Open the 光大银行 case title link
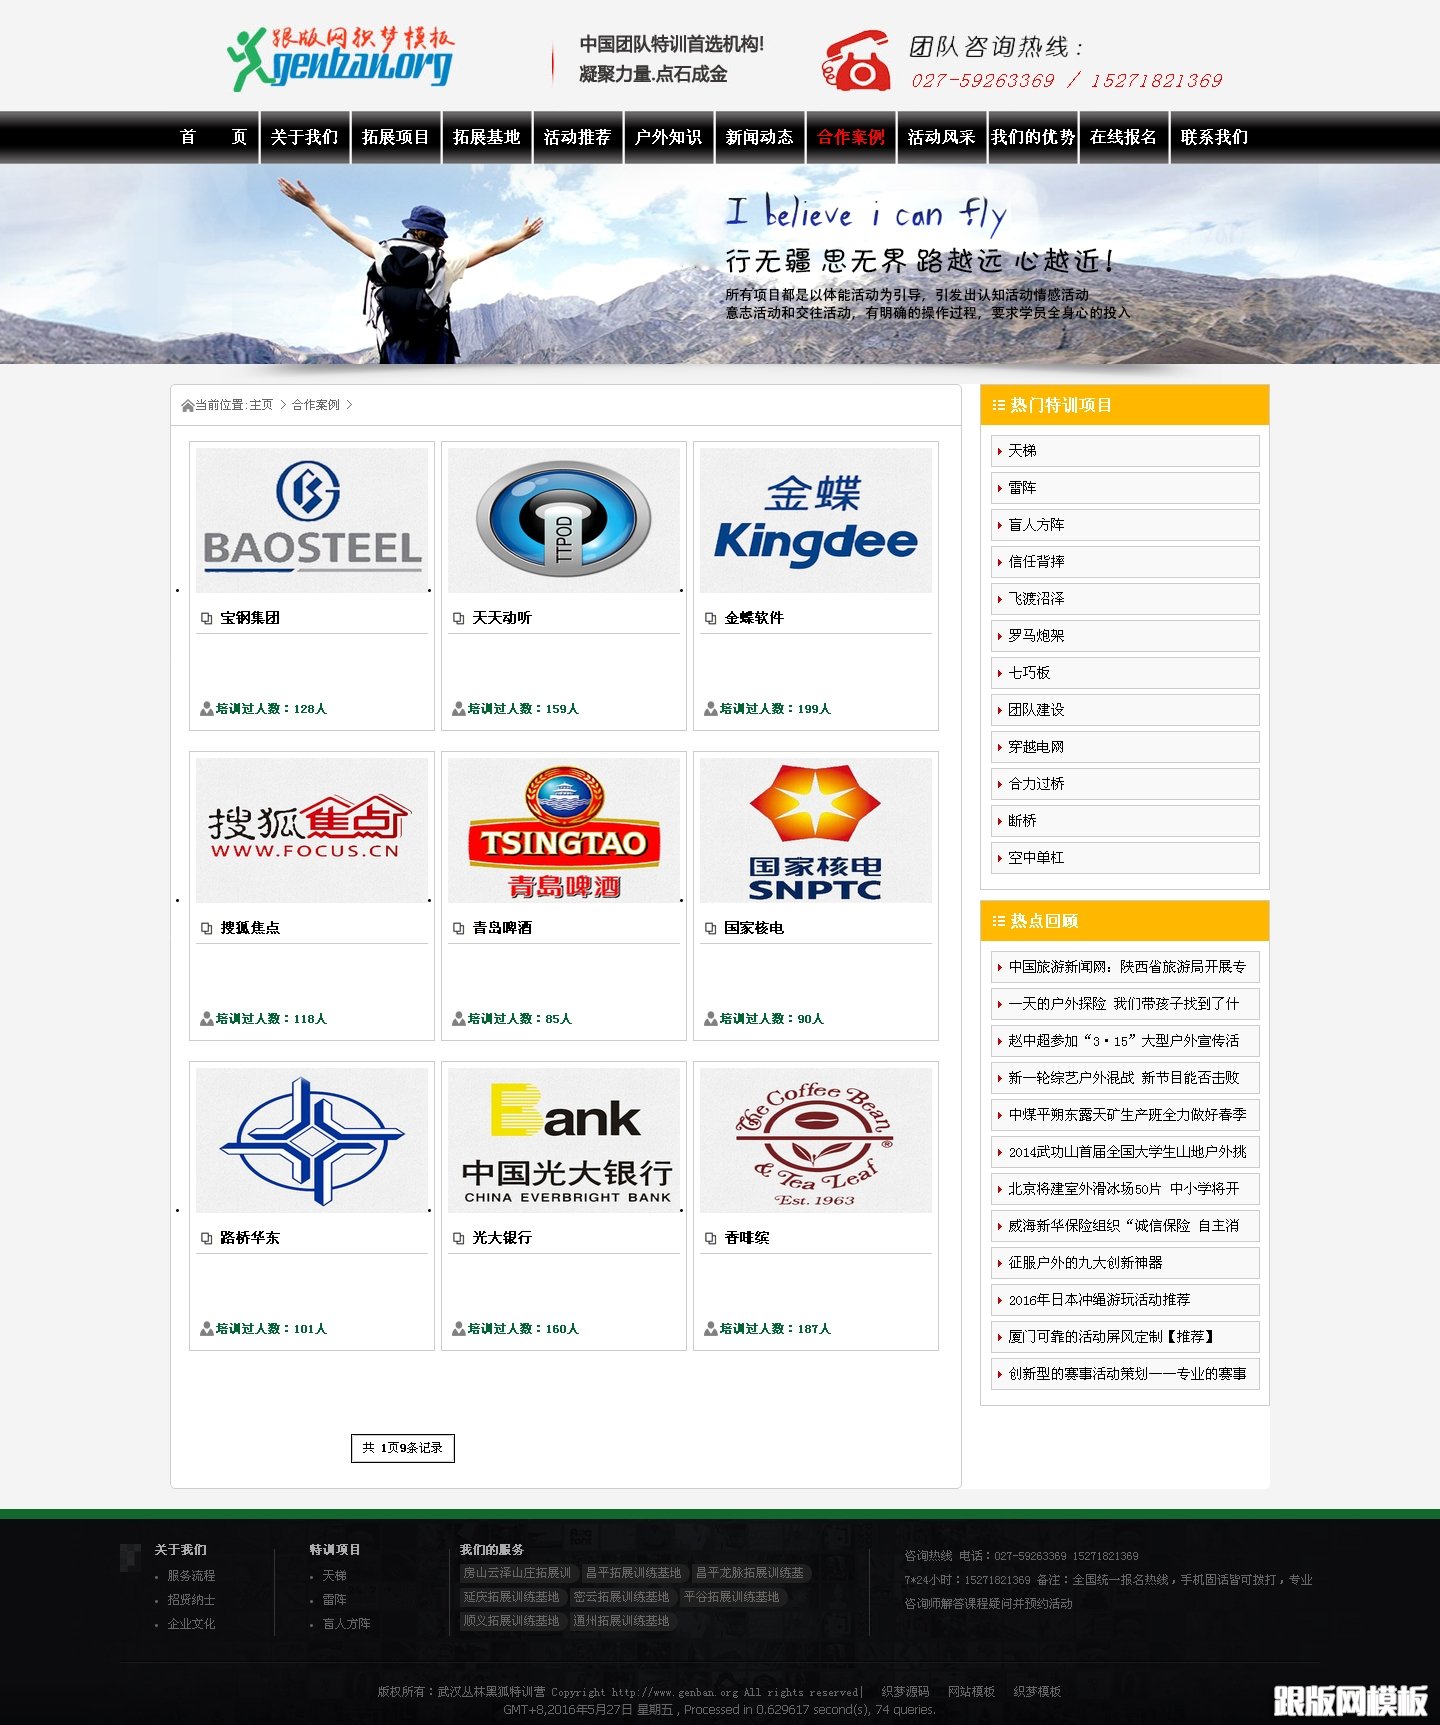Viewport: 1440px width, 1725px height. click(502, 1238)
